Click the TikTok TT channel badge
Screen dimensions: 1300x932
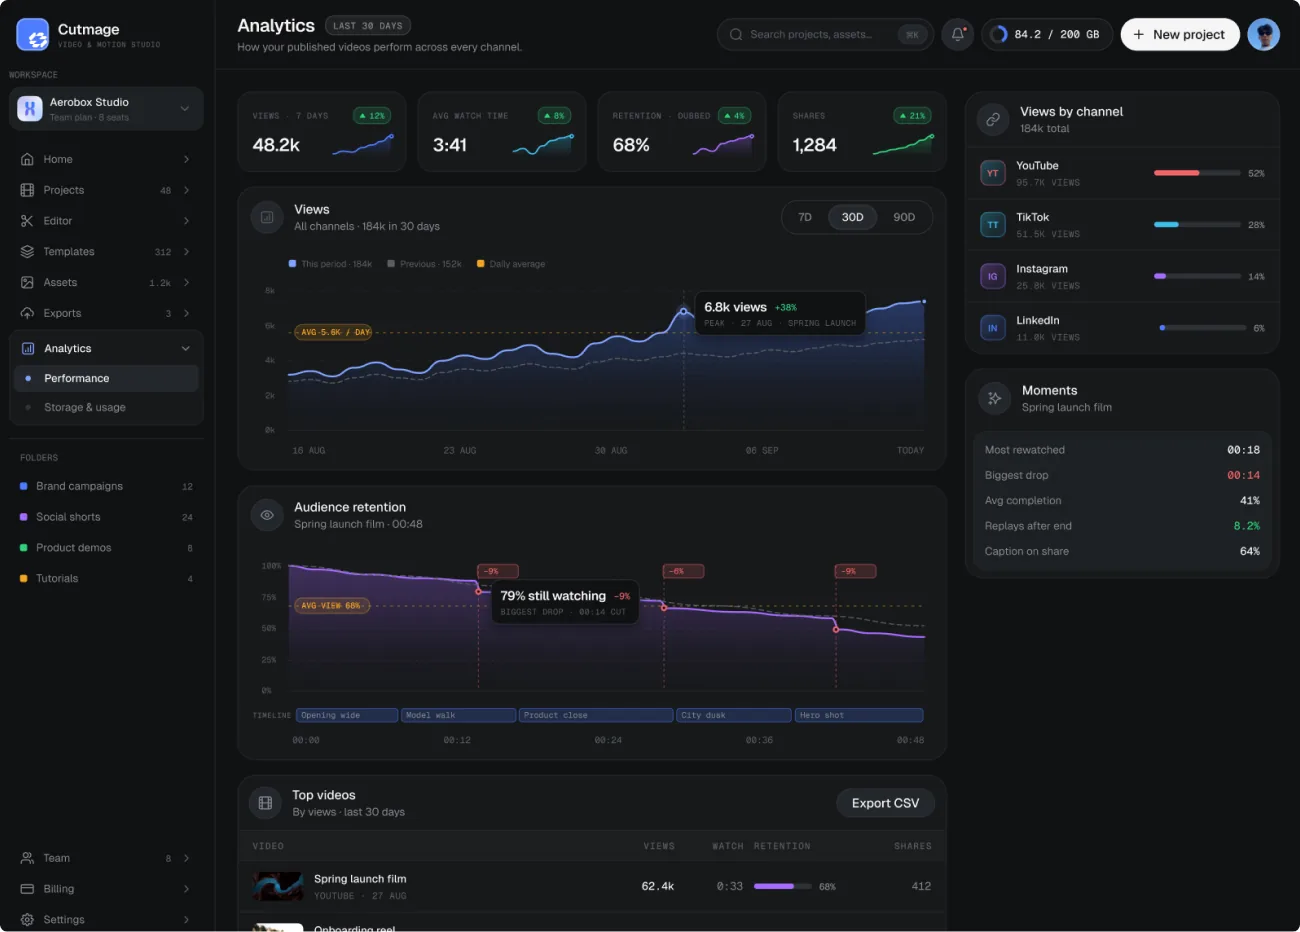(x=993, y=225)
